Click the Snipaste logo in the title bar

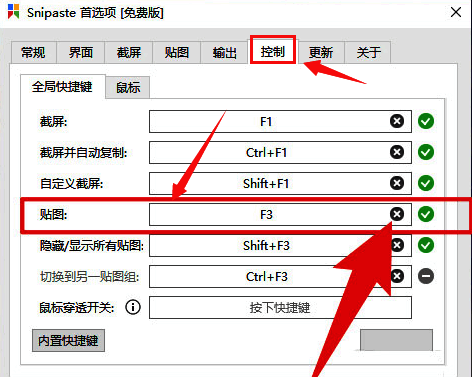(x=13, y=12)
